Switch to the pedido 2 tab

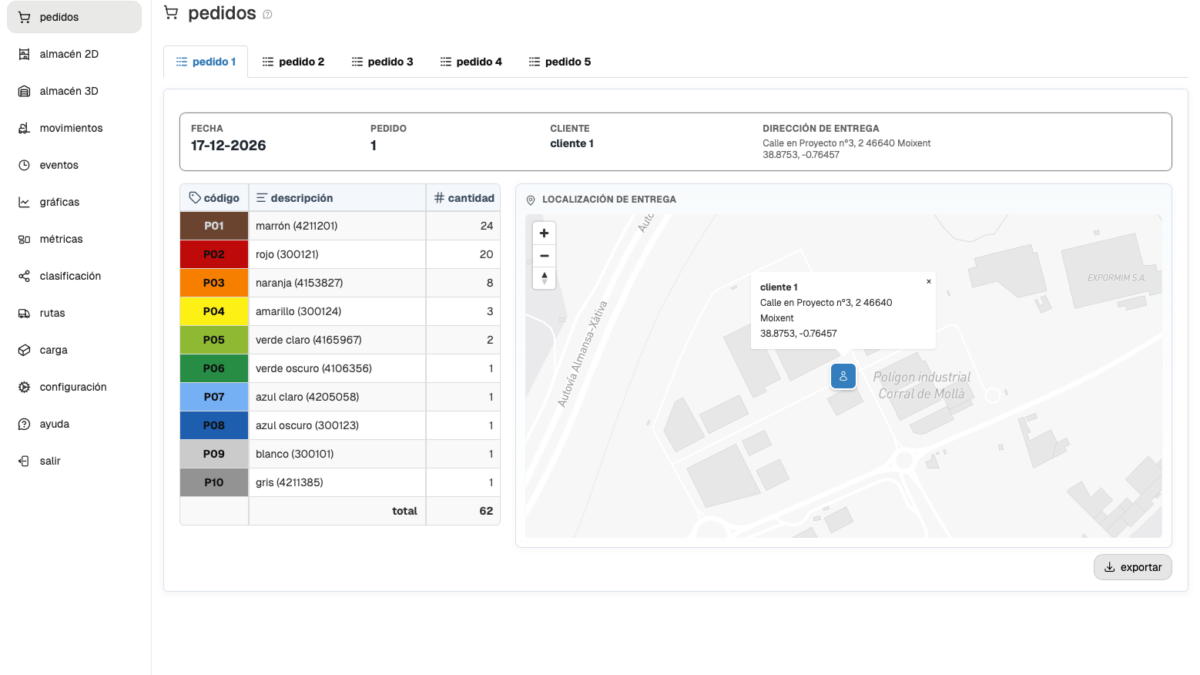point(293,62)
